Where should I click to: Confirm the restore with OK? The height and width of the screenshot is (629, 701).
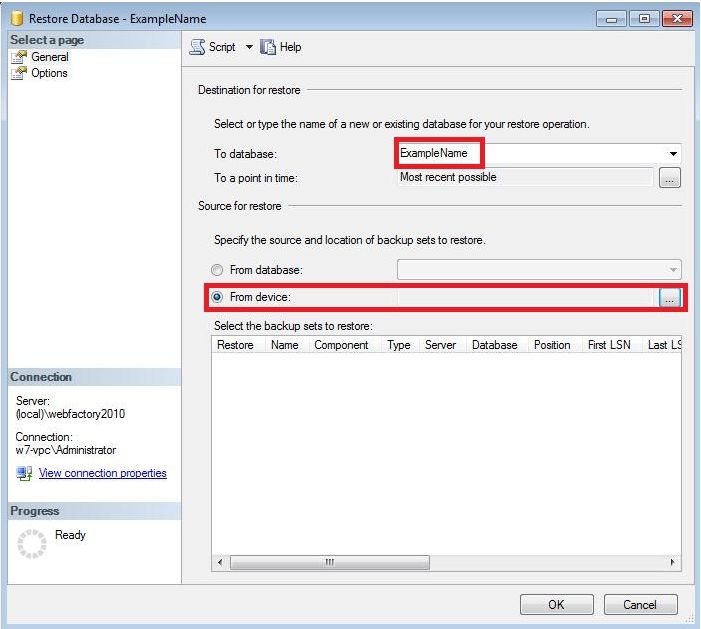(557, 604)
